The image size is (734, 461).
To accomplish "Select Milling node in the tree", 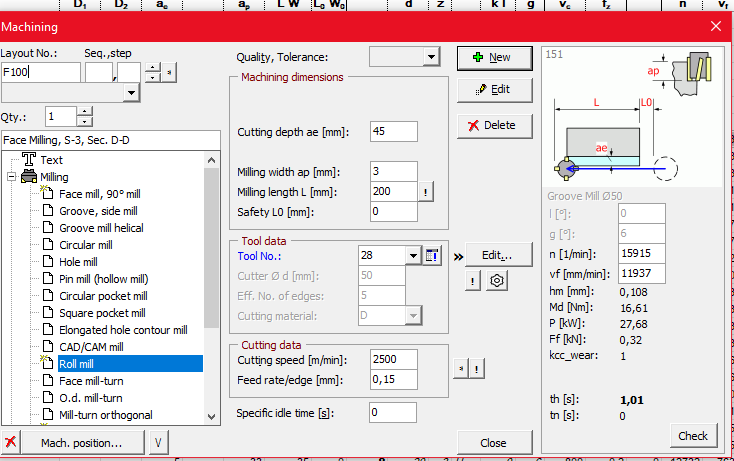I will (x=54, y=177).
